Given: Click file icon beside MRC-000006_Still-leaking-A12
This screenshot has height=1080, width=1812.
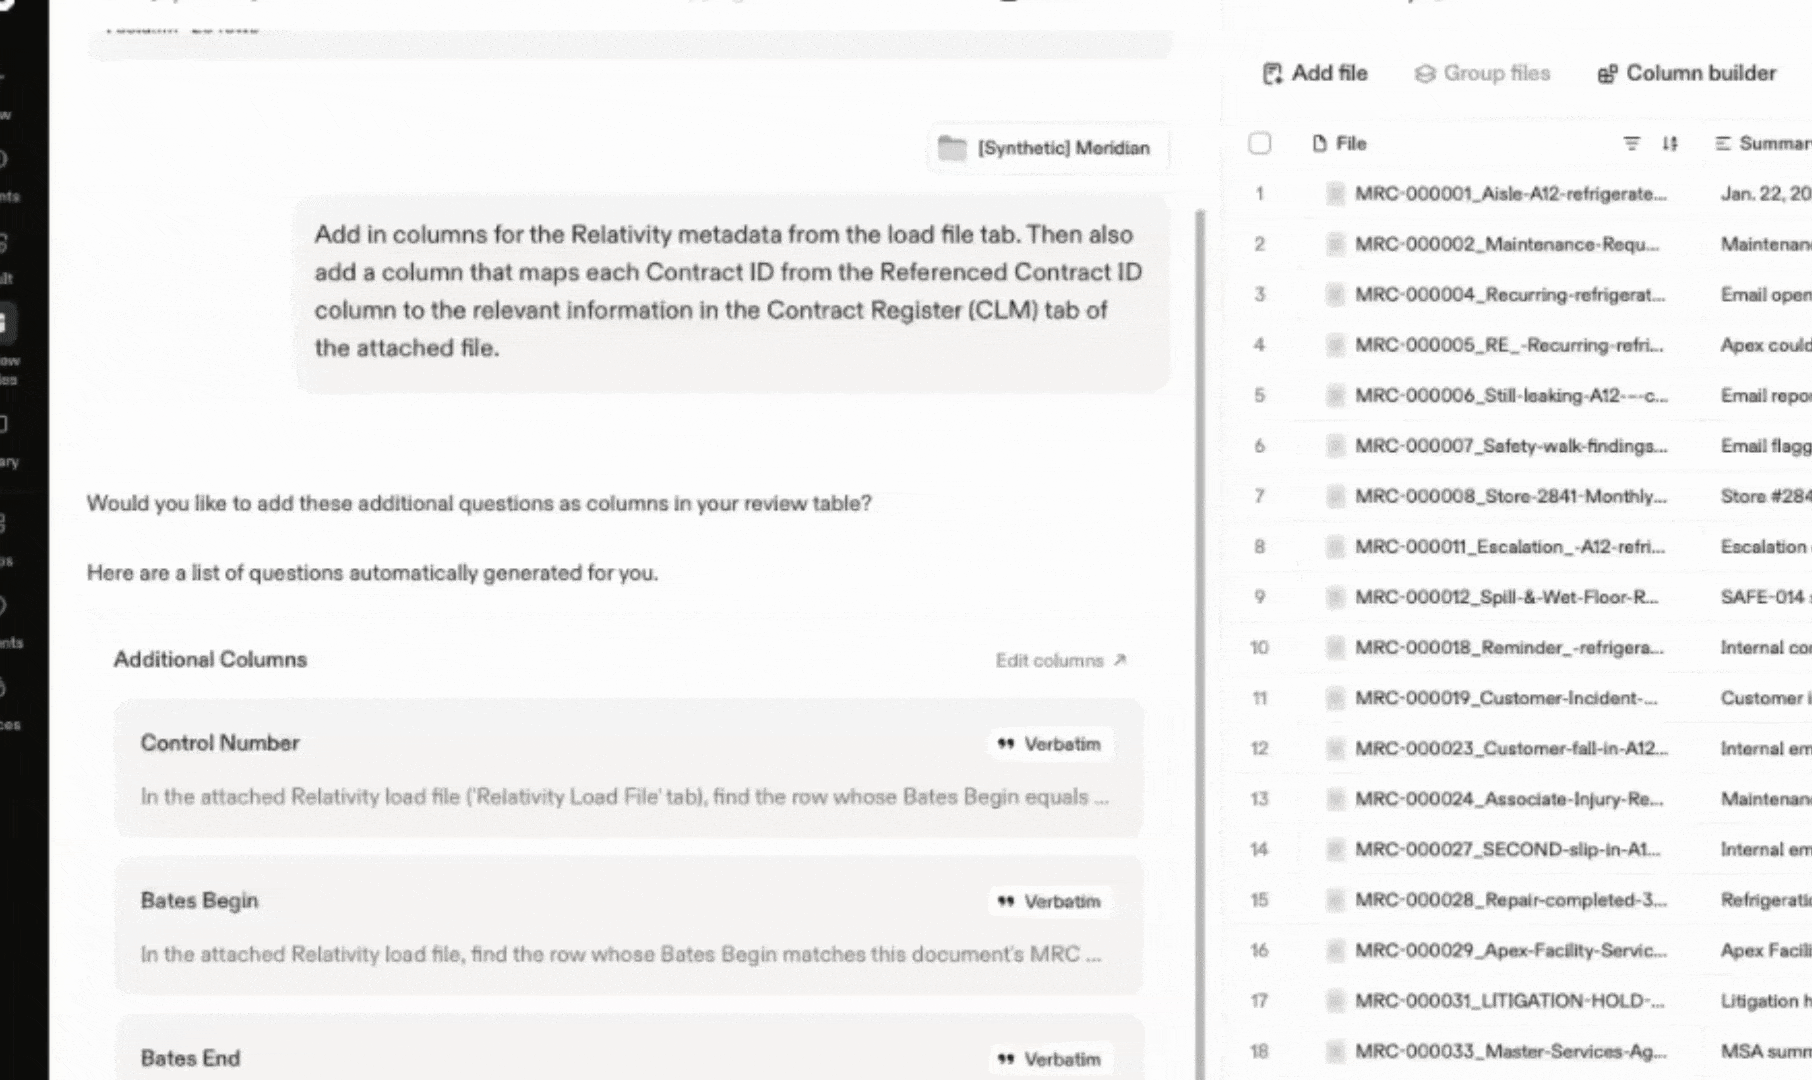Looking at the screenshot, I should point(1335,396).
